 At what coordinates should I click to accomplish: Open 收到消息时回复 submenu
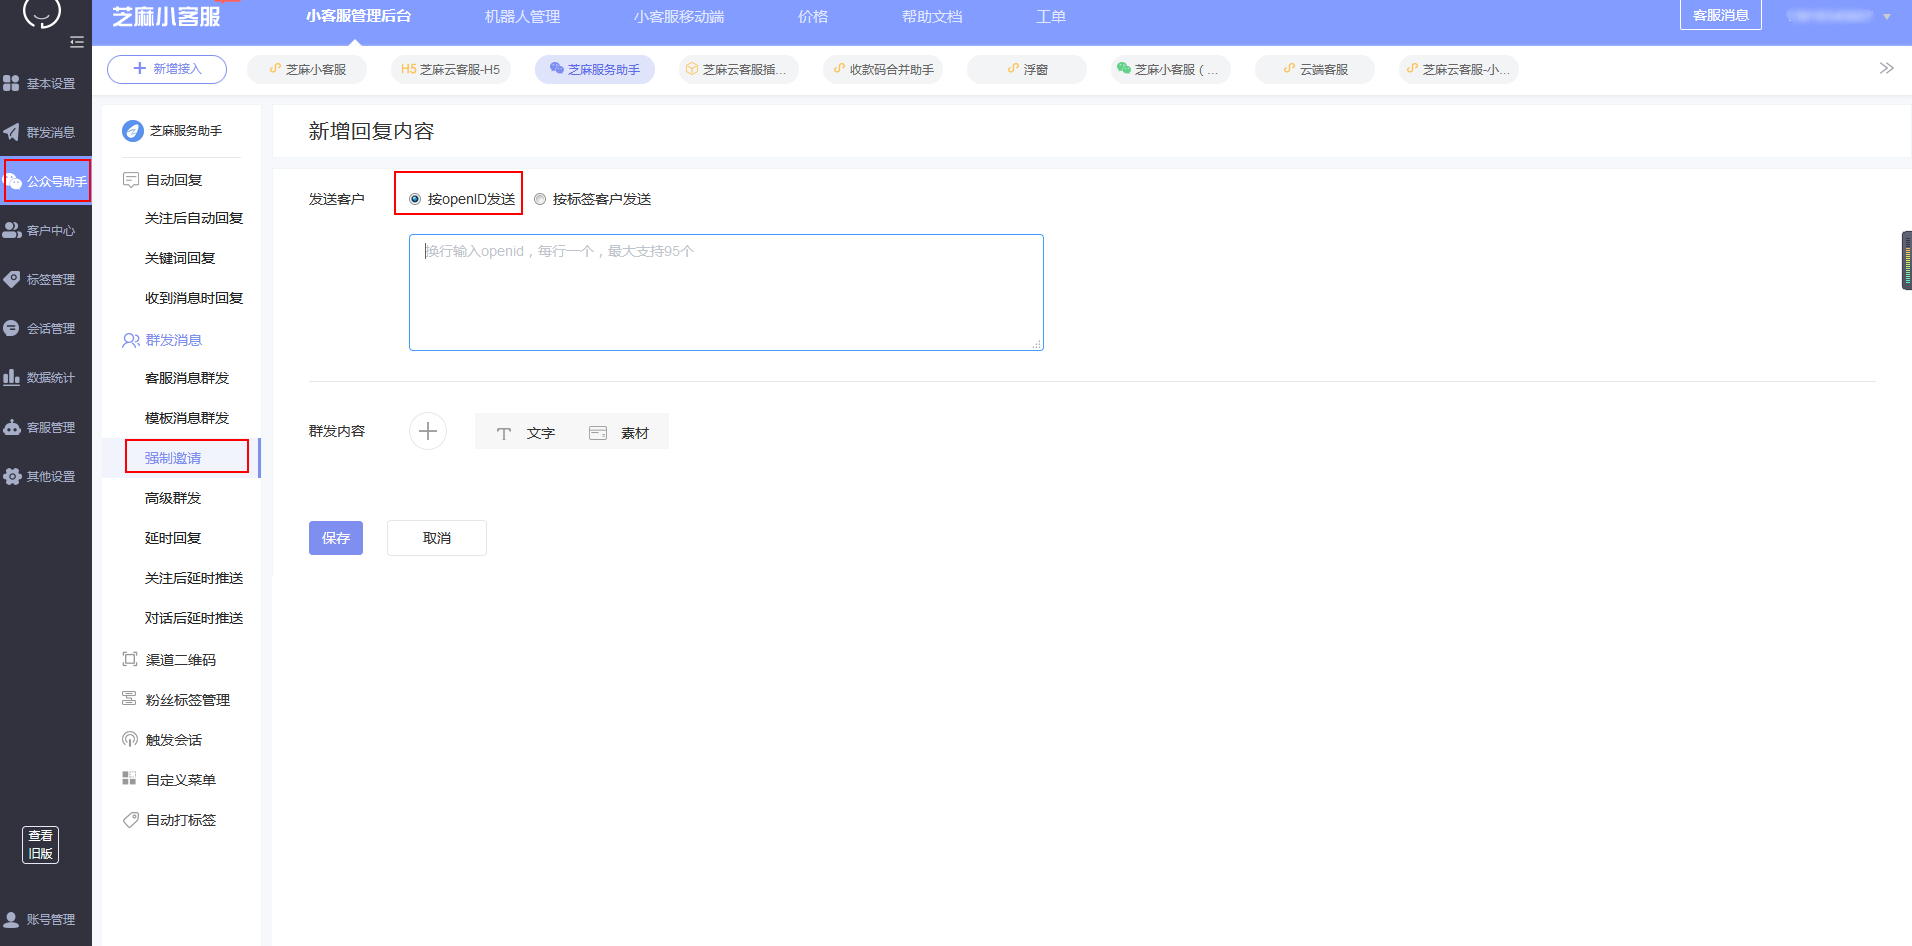pyautogui.click(x=194, y=298)
